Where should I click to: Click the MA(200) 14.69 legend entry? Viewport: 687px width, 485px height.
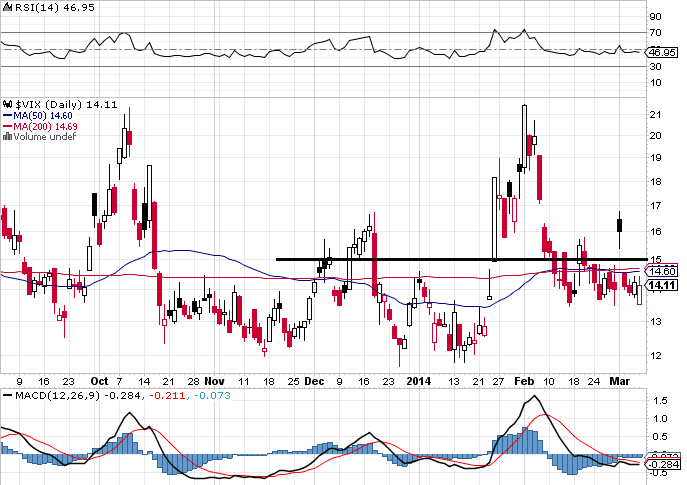40,127
